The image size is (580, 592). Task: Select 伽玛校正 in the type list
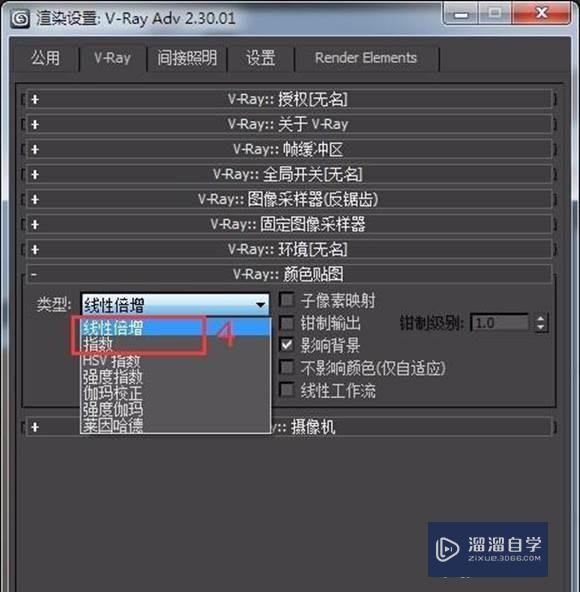(175, 393)
